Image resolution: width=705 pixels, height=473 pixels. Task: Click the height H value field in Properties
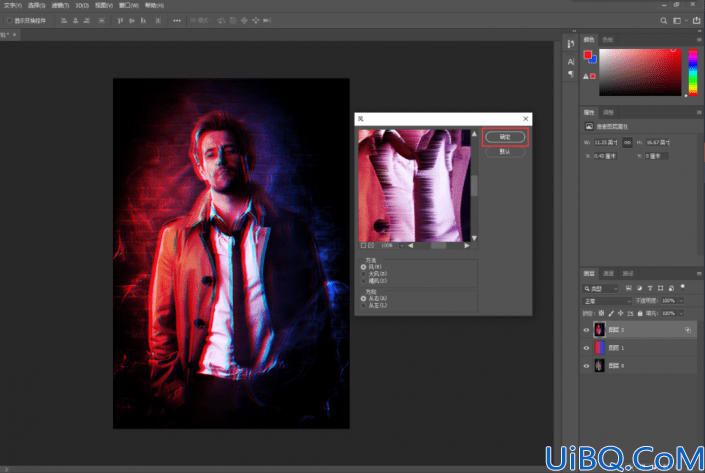coord(658,143)
